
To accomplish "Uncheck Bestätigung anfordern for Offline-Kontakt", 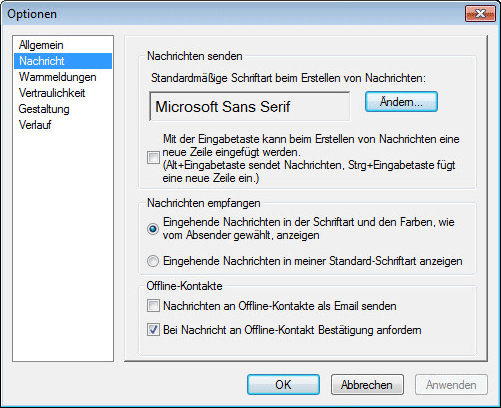I will (153, 330).
